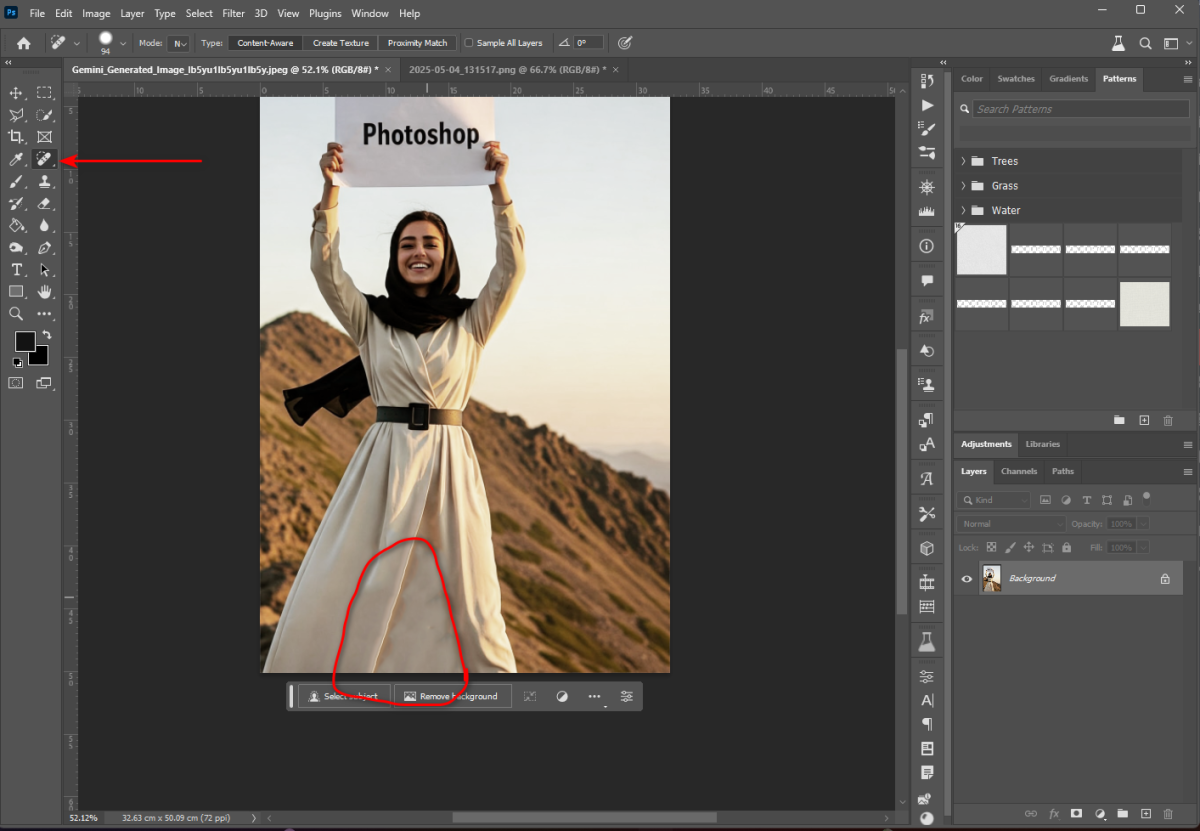Open the Navigator ship-wheel panel icon
This screenshot has width=1200, height=831.
tap(927, 187)
